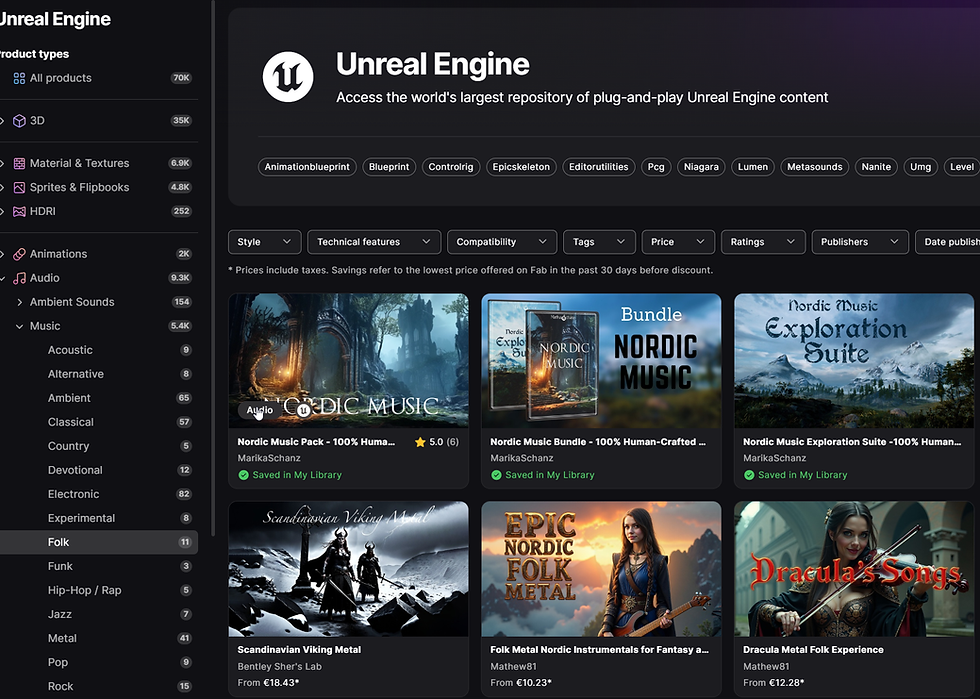Open the Bentley Sher's Lab publisher link
Image resolution: width=980 pixels, height=699 pixels.
(x=279, y=666)
